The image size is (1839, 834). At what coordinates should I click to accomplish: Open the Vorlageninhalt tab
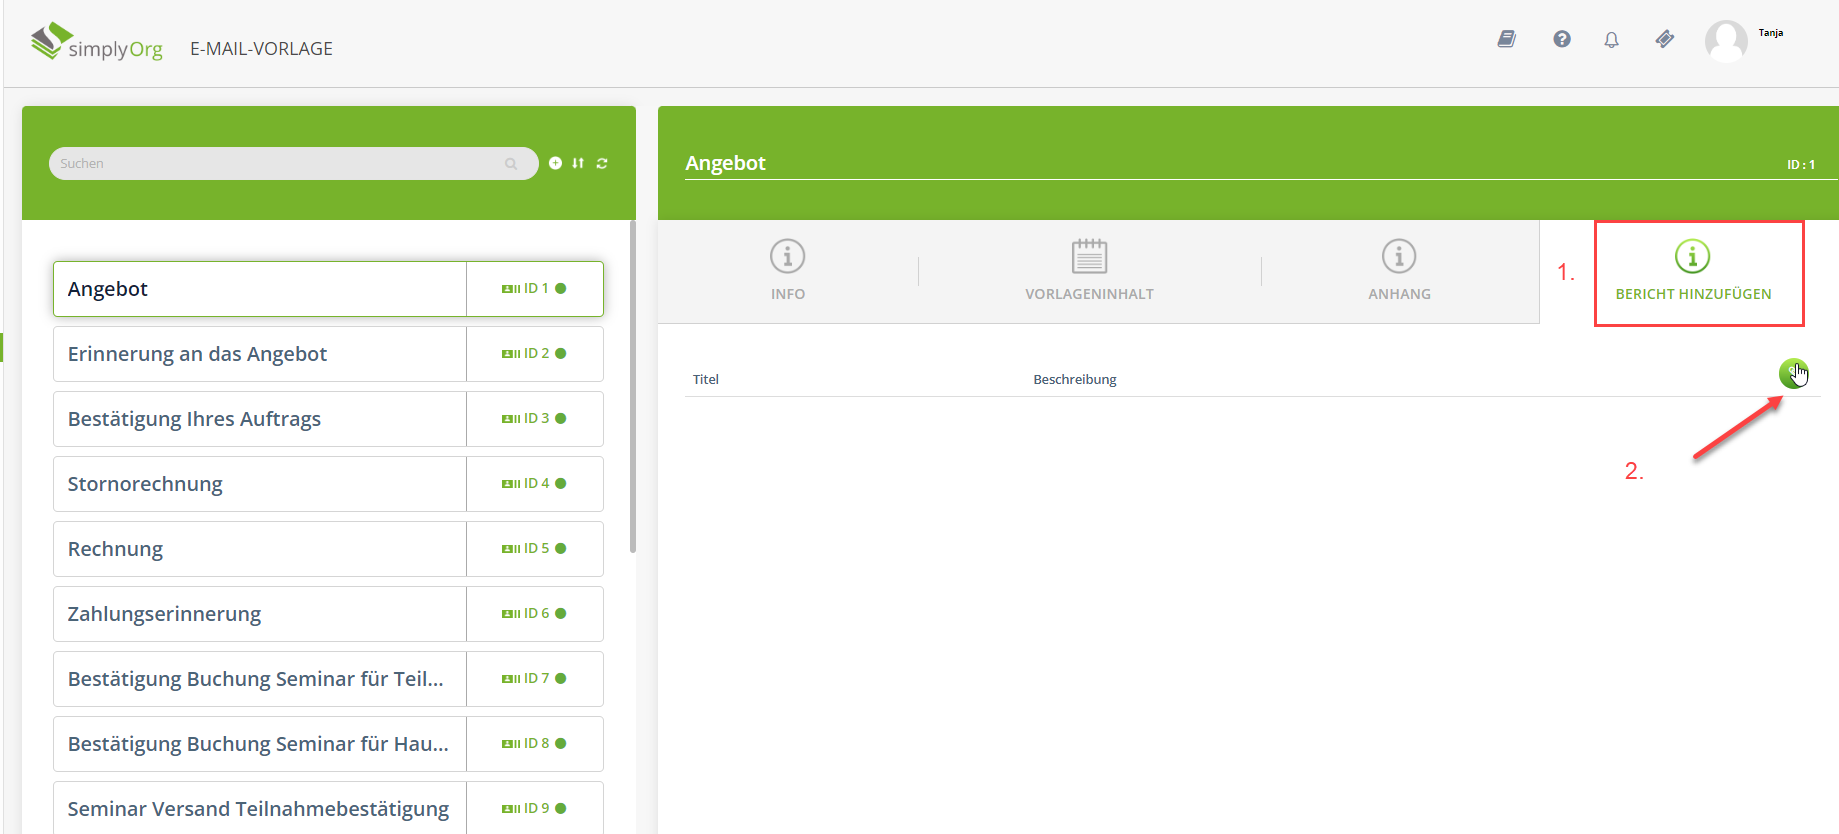click(1089, 270)
